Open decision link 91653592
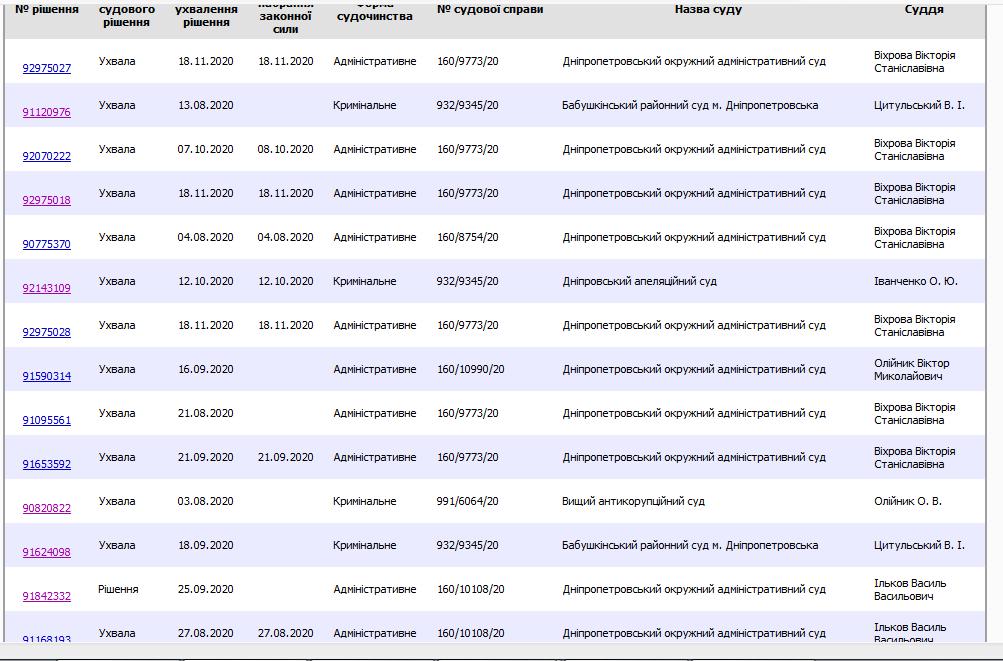 click(x=47, y=465)
